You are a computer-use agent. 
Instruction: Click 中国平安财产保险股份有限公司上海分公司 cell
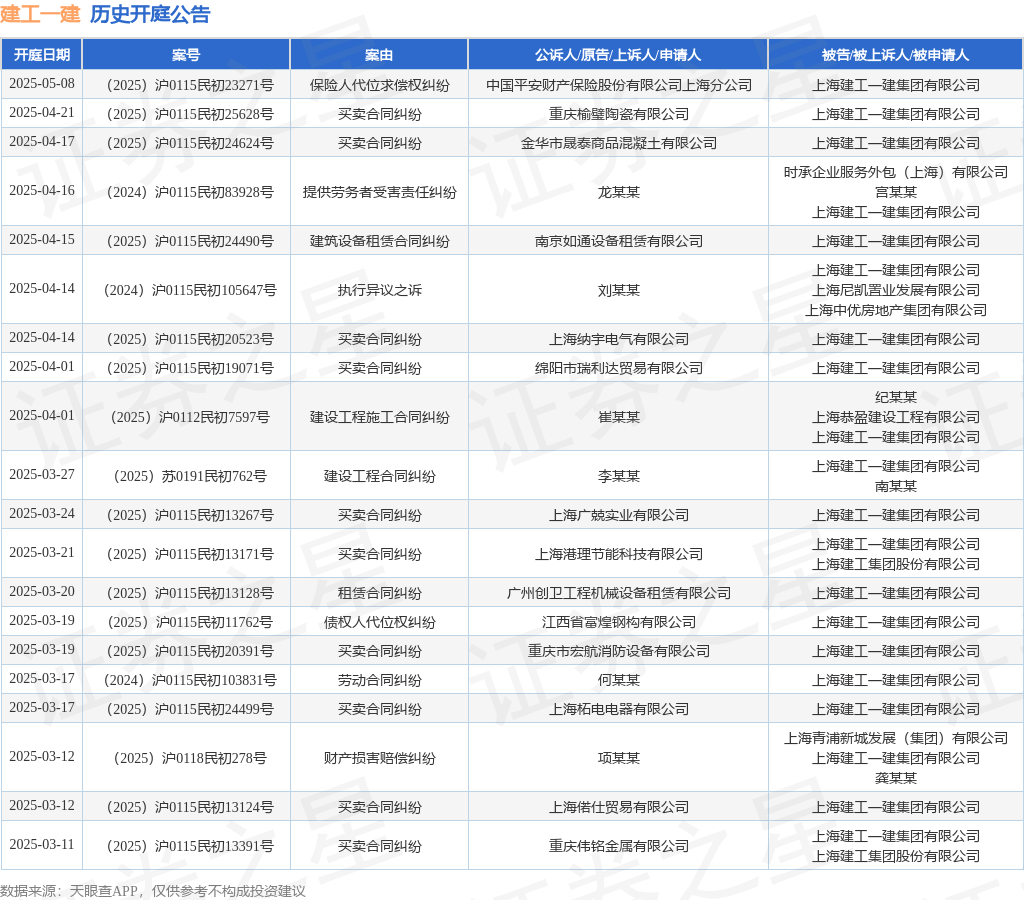(x=618, y=85)
